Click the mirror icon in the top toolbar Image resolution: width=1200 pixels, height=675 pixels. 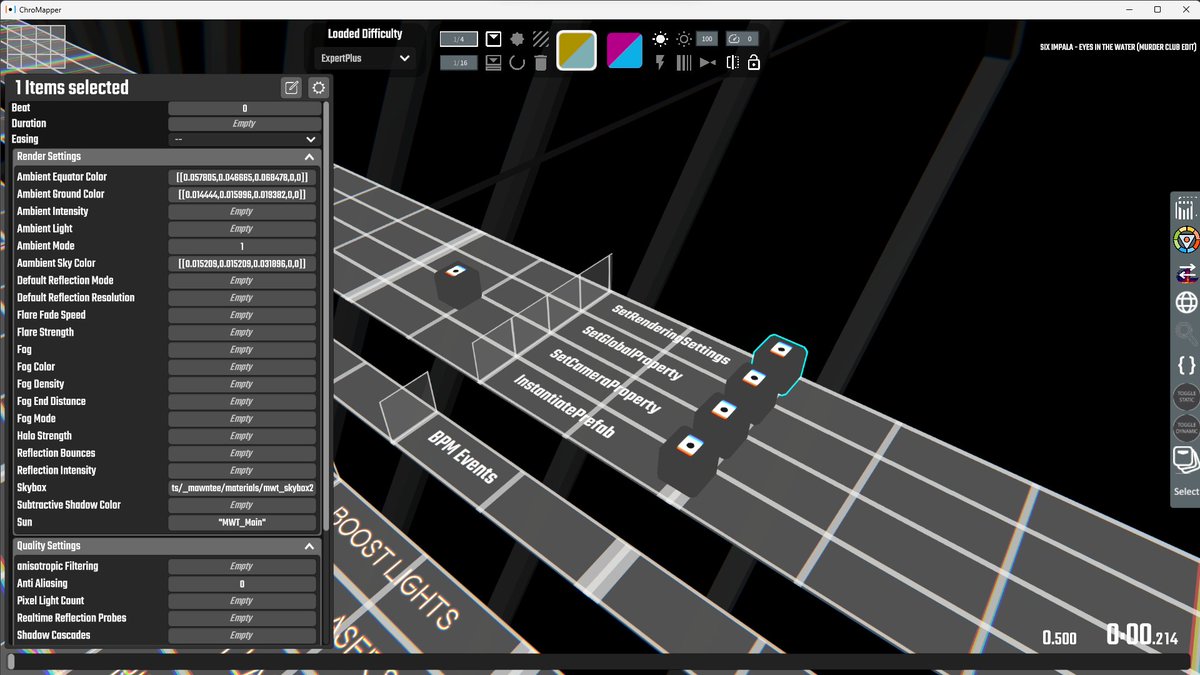[731, 62]
